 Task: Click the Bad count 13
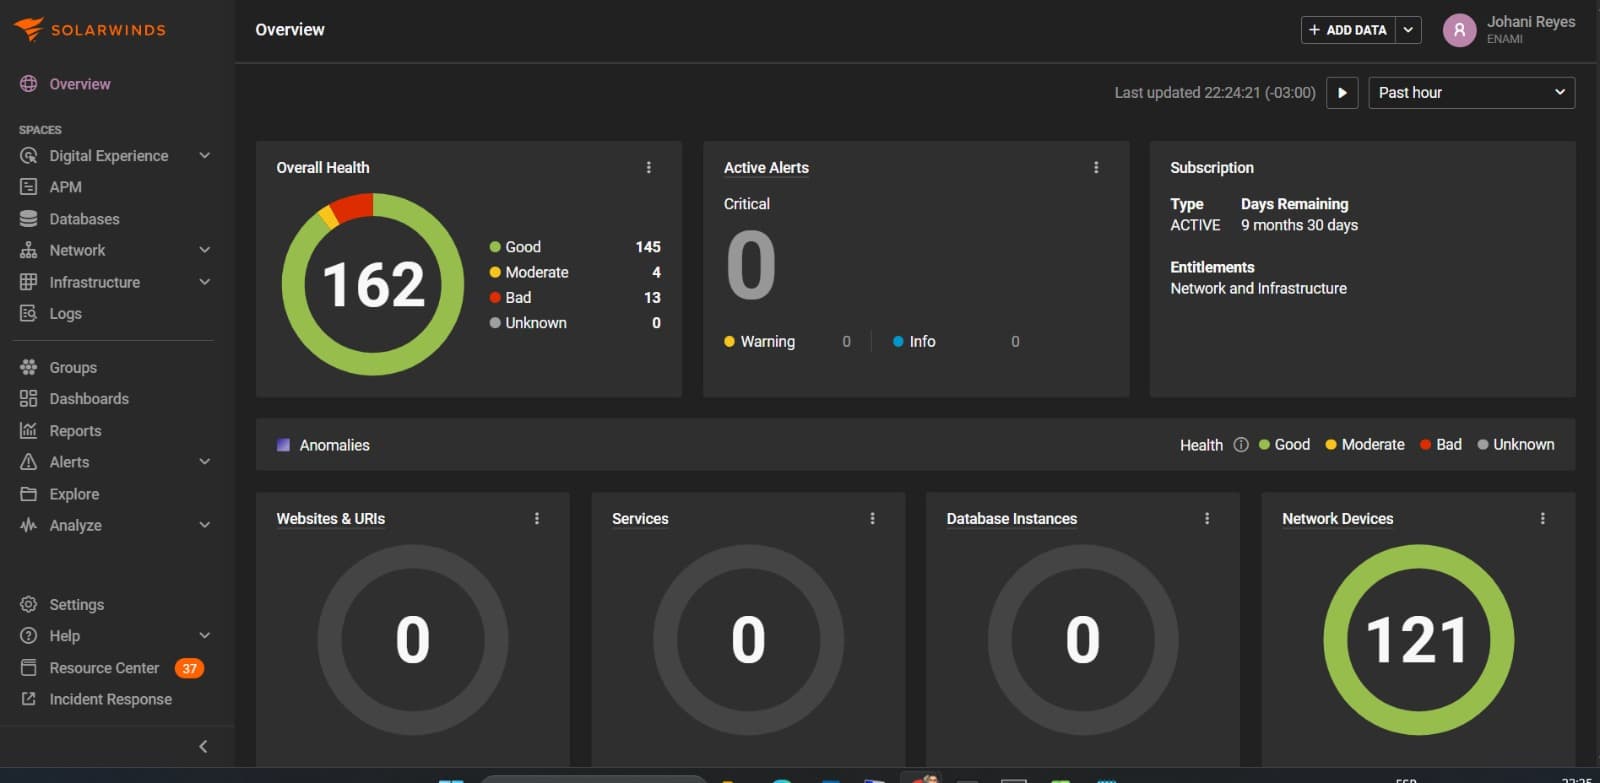point(652,298)
